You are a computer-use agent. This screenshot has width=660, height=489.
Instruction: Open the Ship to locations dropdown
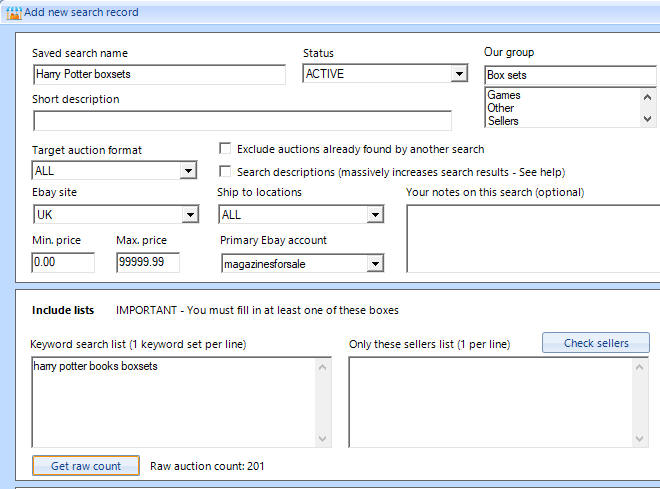click(375, 215)
